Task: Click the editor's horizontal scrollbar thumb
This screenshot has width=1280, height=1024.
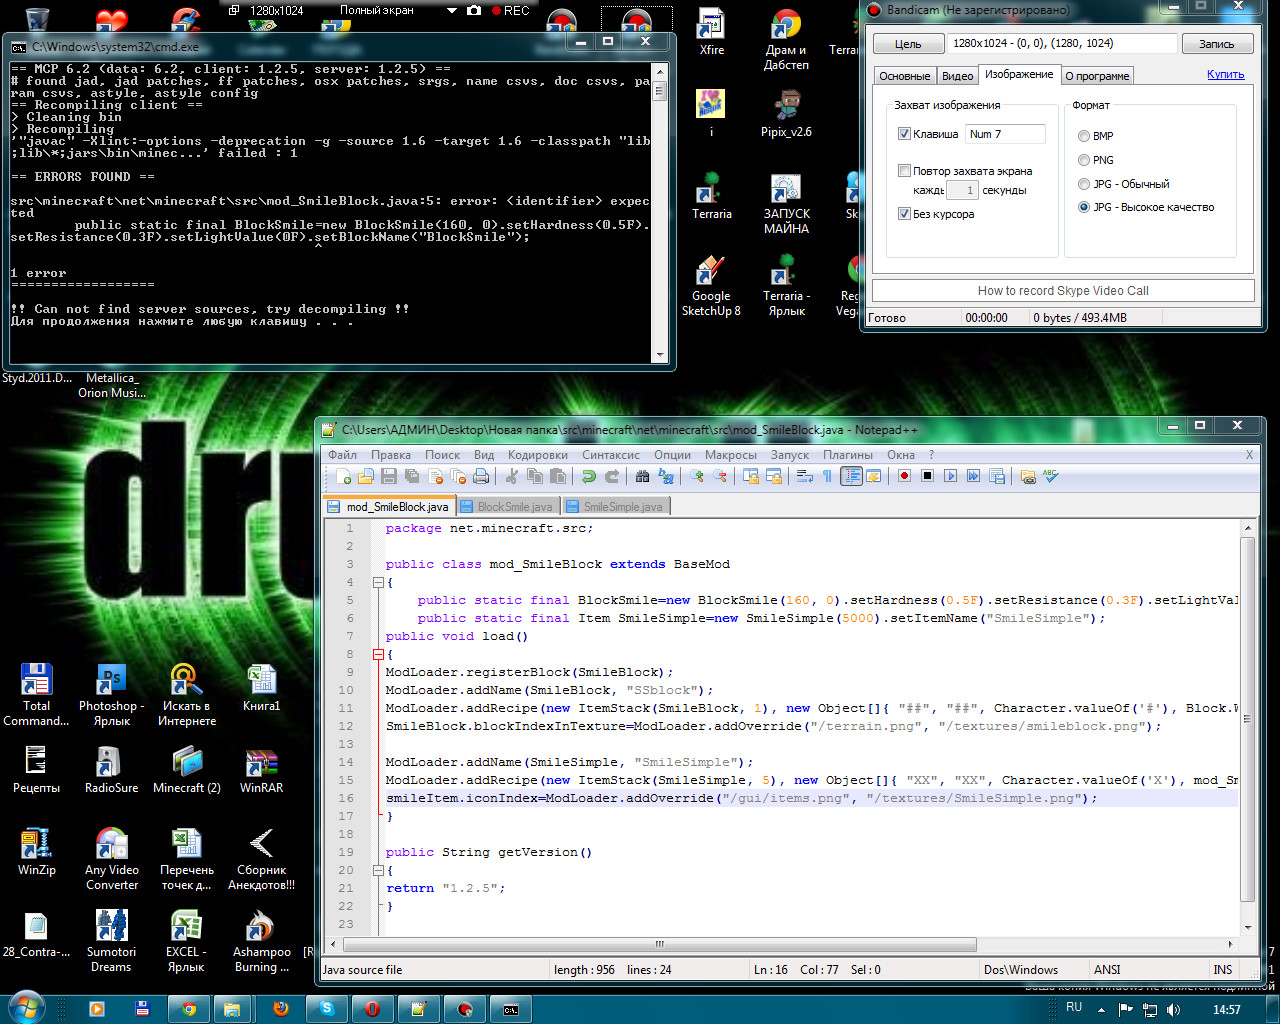Action: pos(660,943)
